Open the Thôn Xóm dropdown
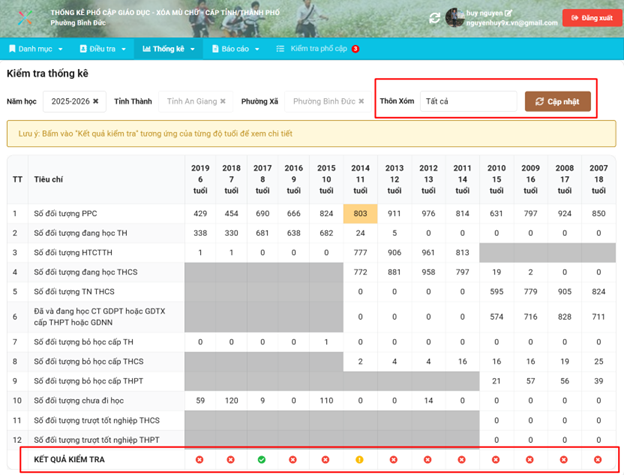The image size is (624, 475). [467, 101]
